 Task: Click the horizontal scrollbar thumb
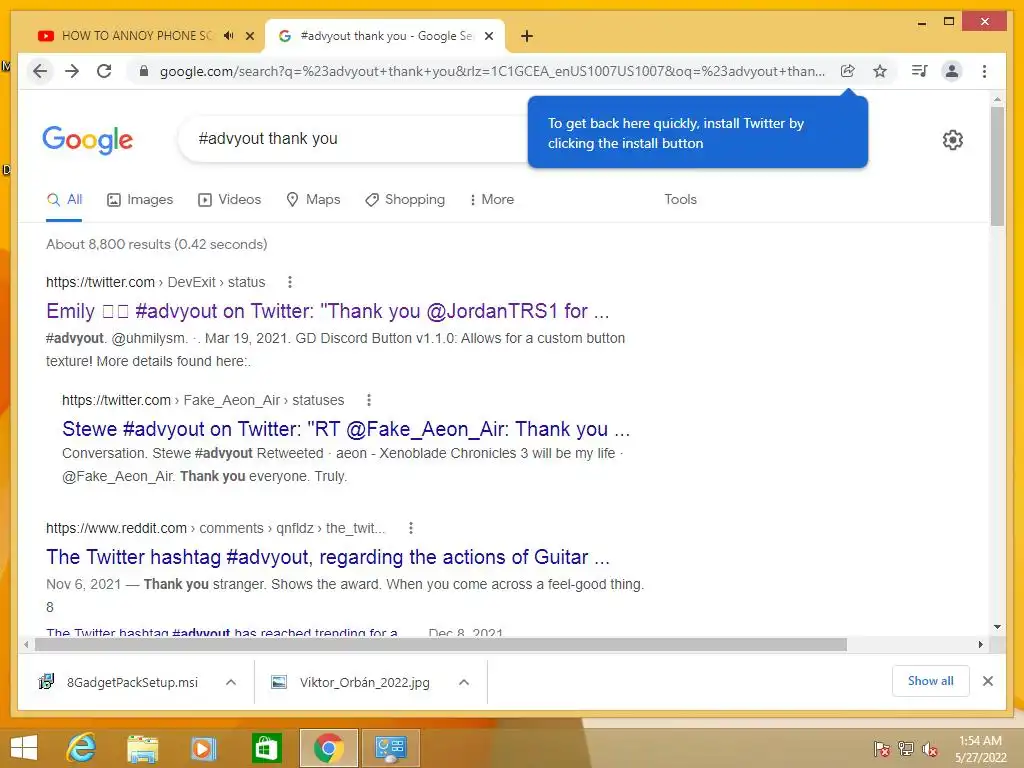(x=441, y=645)
